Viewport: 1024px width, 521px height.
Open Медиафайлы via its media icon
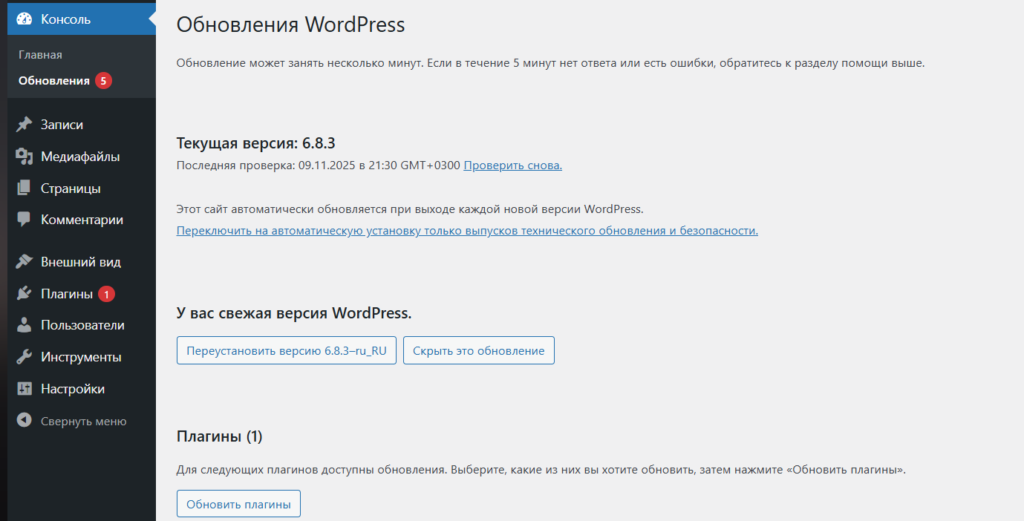pyautogui.click(x=25, y=157)
